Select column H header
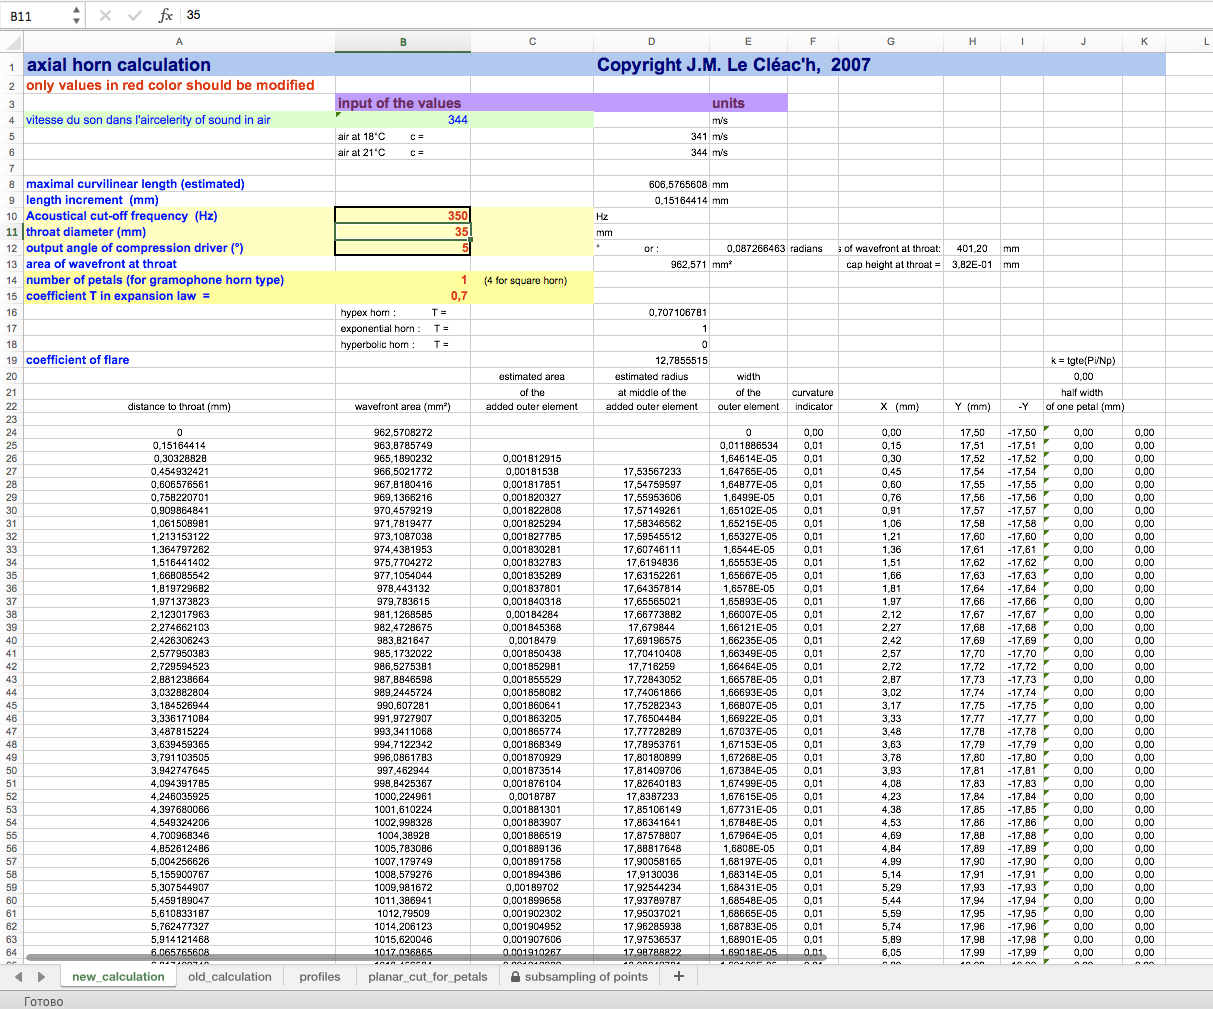Screen dimensions: 1213x1009 point(972,42)
